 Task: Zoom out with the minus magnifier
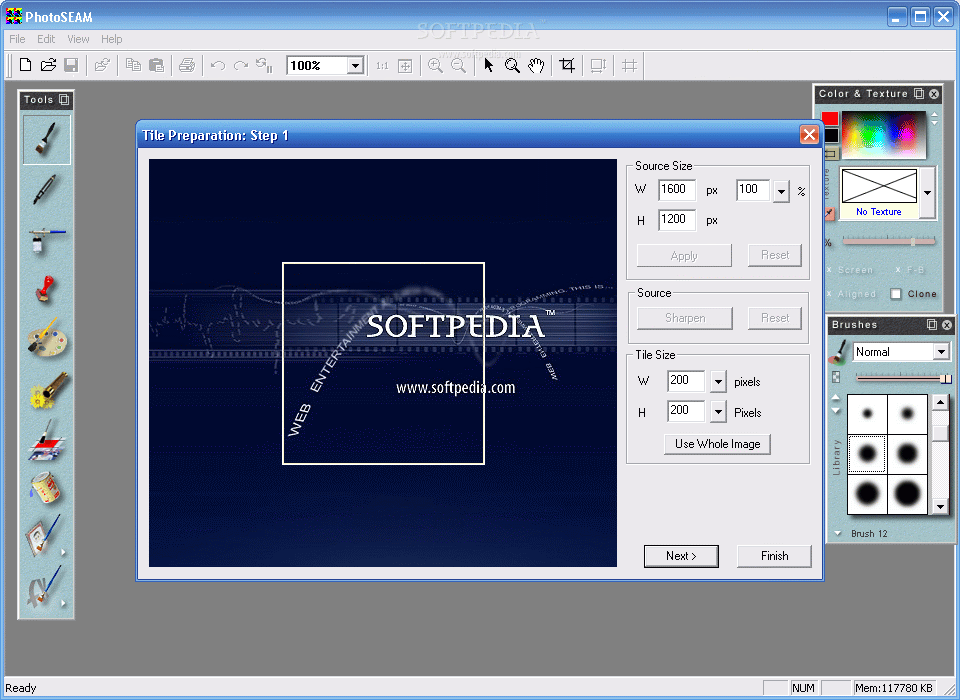pos(459,65)
